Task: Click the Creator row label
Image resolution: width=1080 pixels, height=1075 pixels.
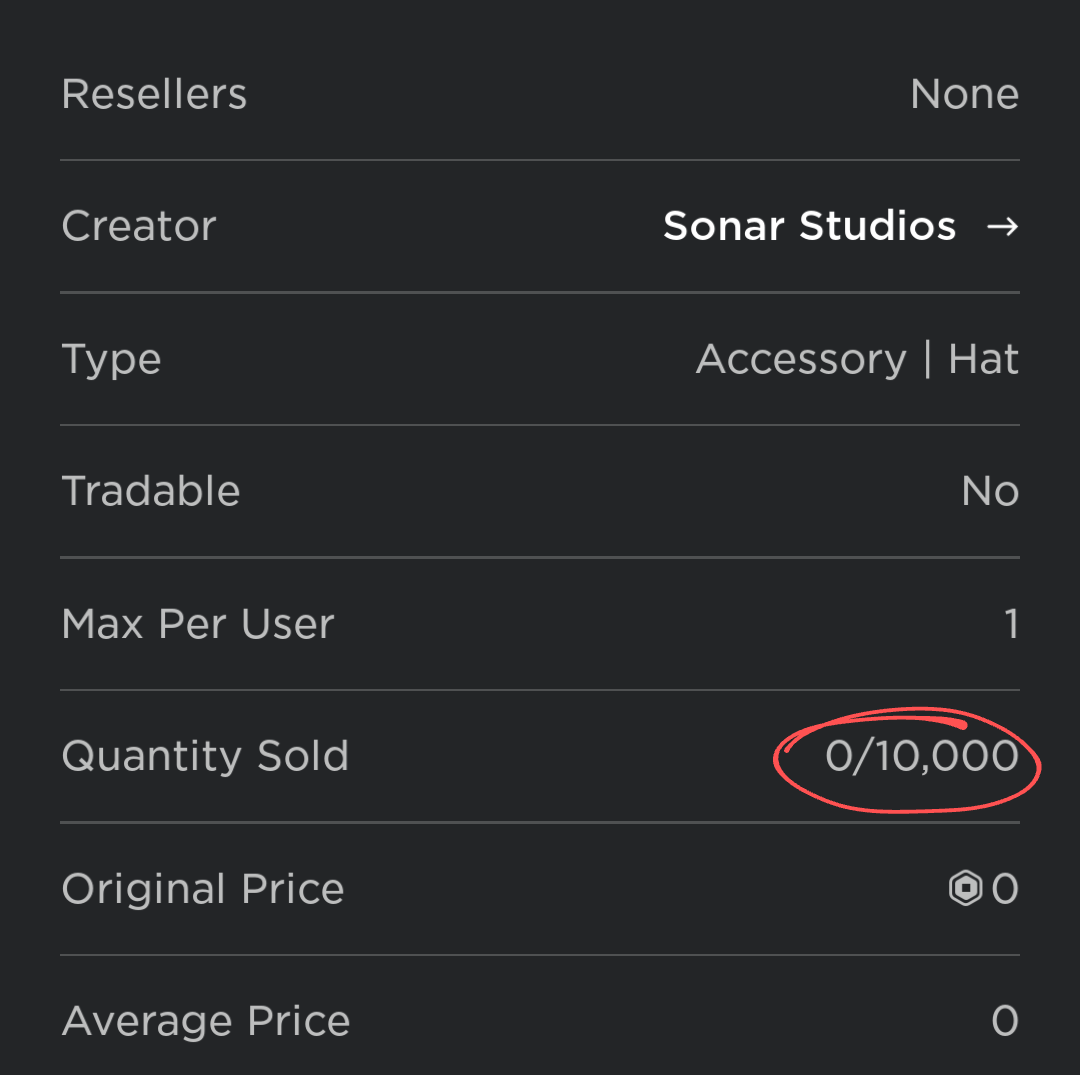Action: coord(139,227)
